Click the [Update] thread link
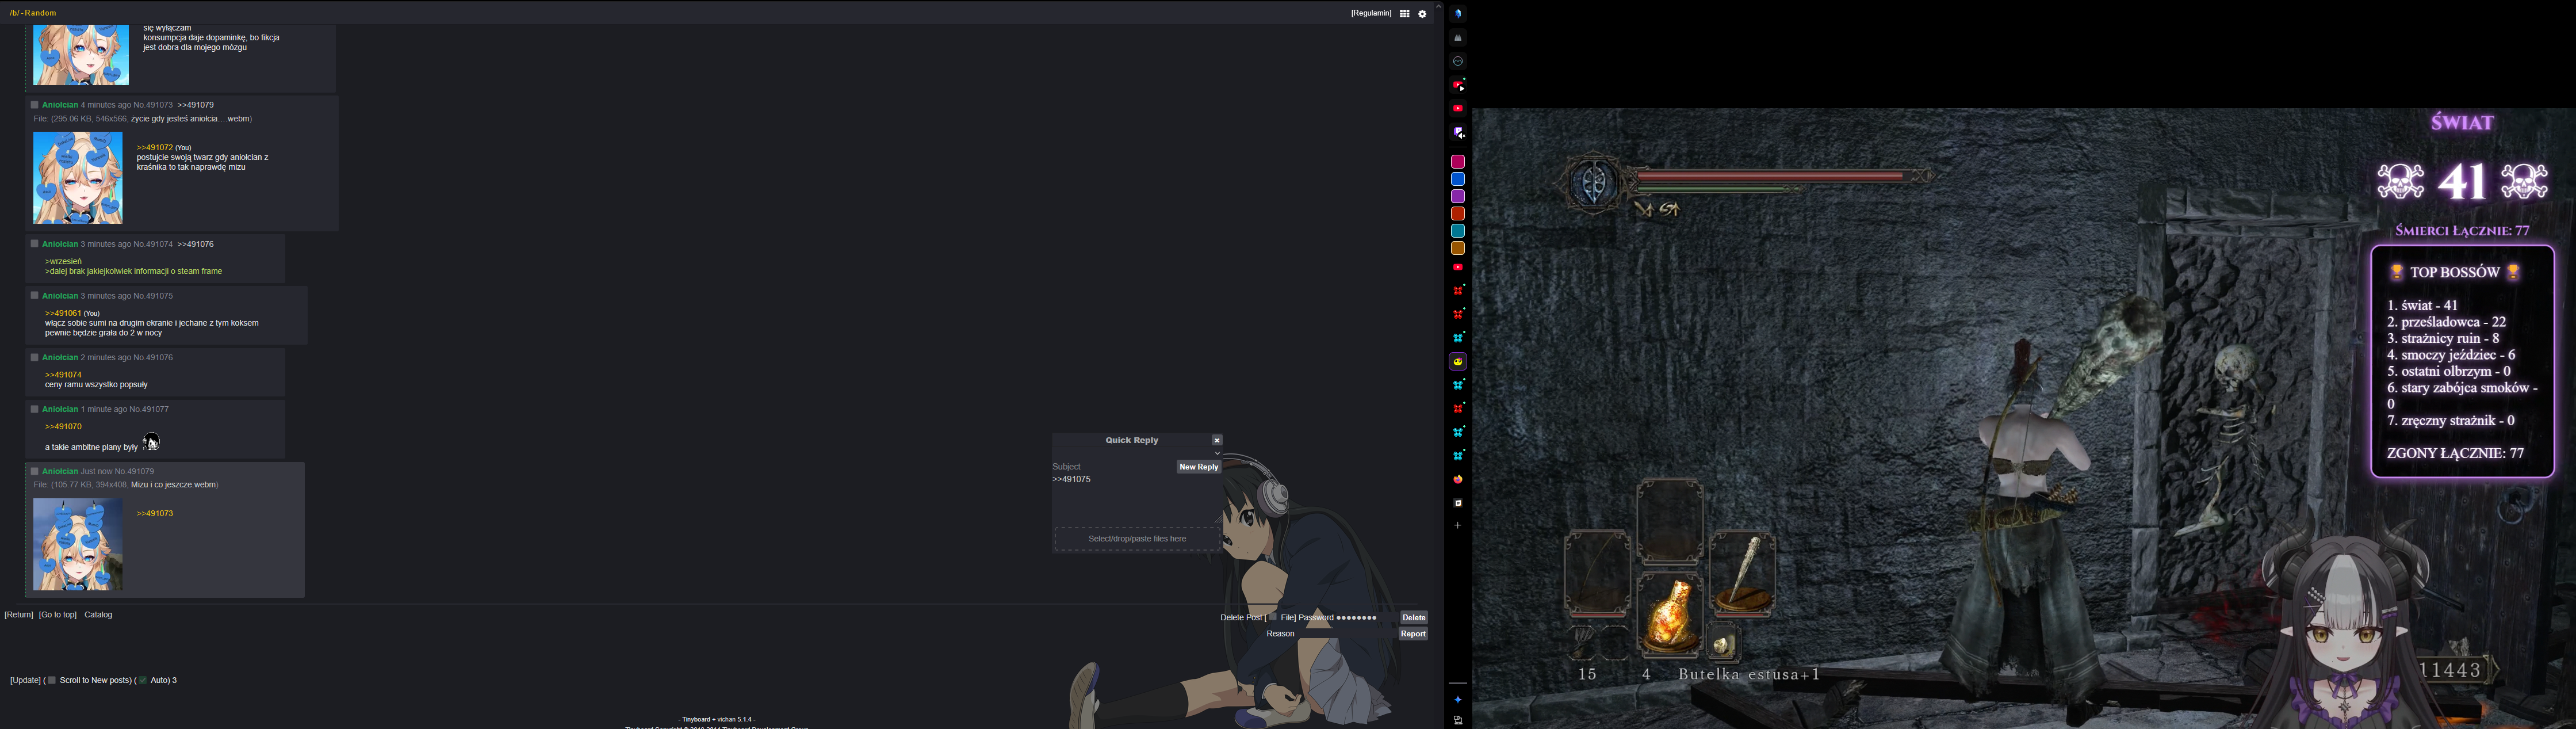 [x=25, y=681]
